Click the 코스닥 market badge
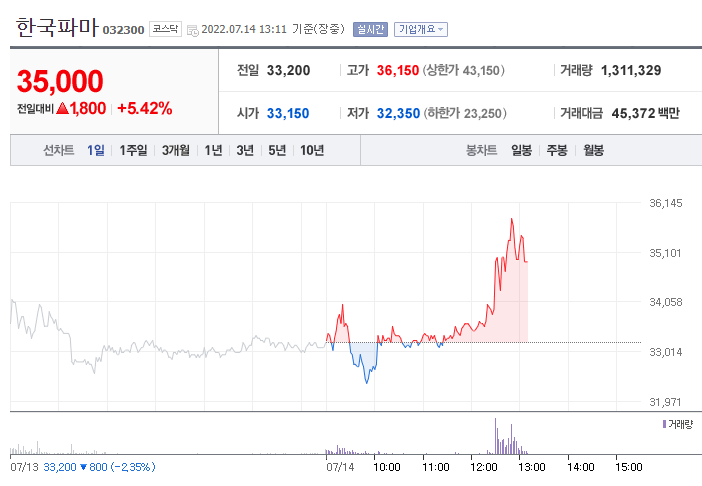This screenshot has height=486, width=702. coord(165,29)
